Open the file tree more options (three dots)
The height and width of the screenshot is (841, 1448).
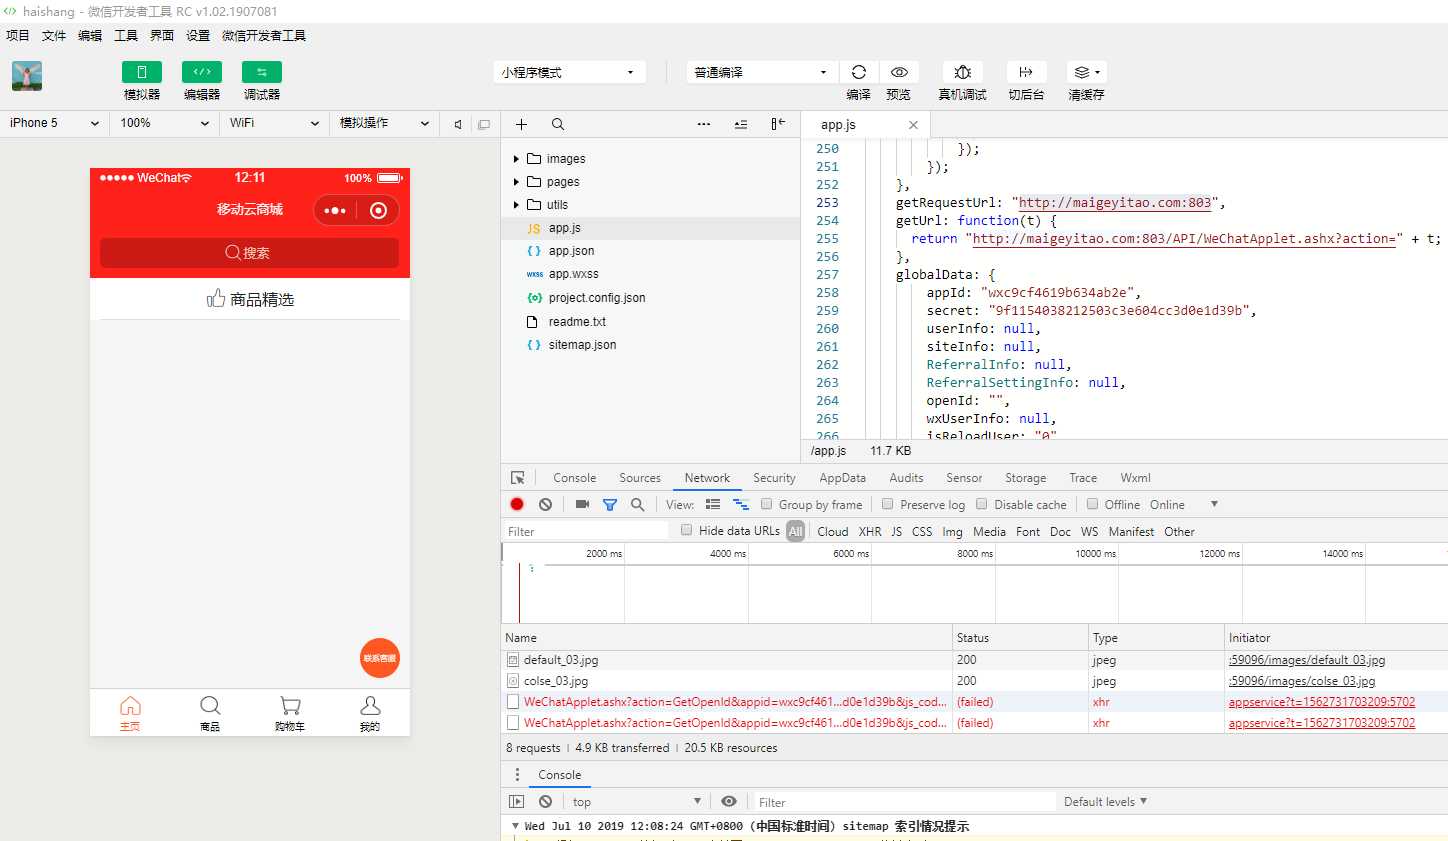[x=704, y=124]
